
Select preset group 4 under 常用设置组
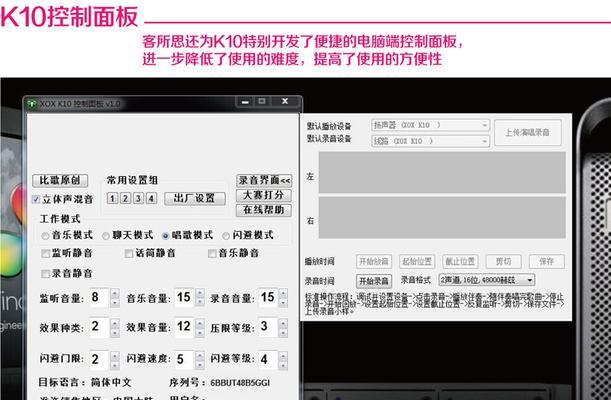[152, 198]
